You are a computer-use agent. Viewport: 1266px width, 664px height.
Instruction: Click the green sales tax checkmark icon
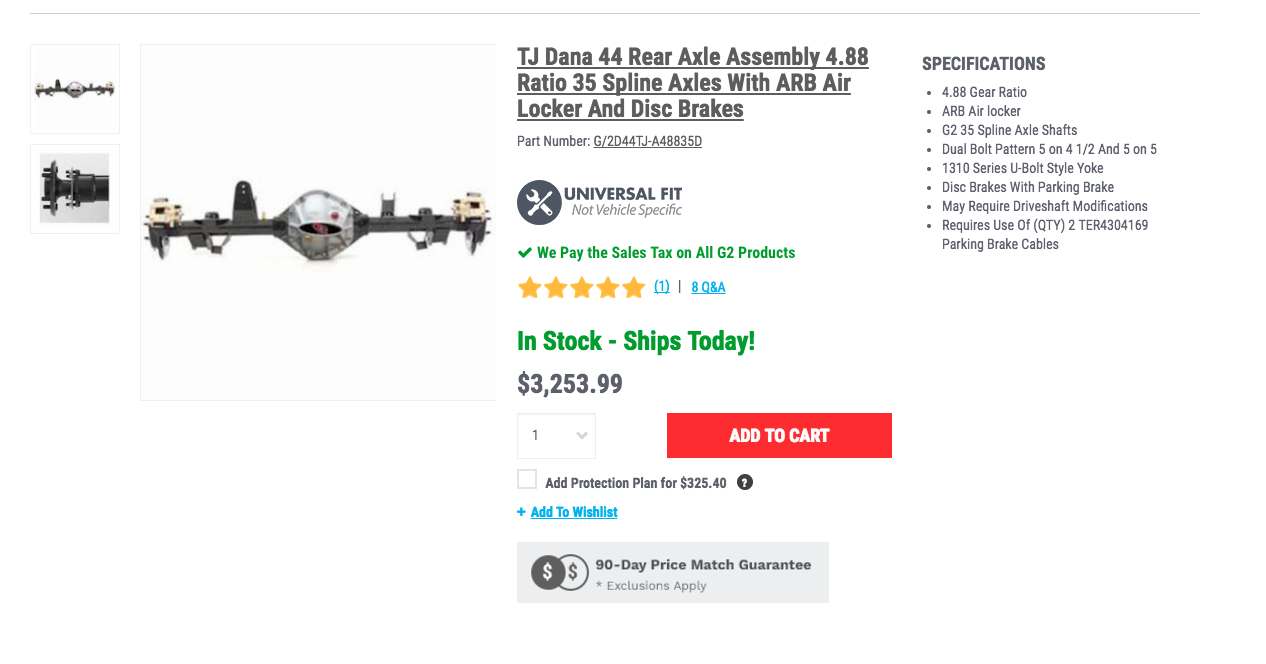525,253
